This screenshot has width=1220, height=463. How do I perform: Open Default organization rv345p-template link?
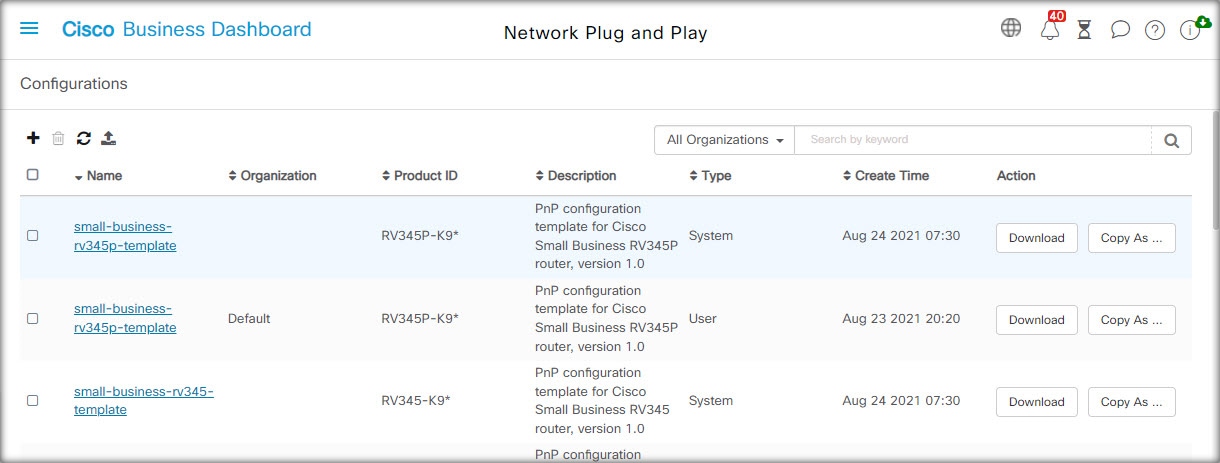tap(125, 318)
